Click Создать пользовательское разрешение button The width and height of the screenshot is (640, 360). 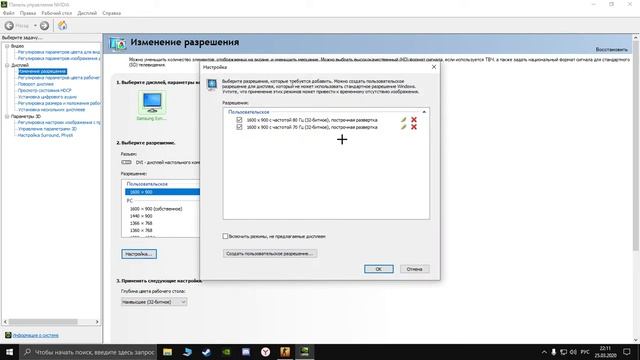pyautogui.click(x=270, y=253)
